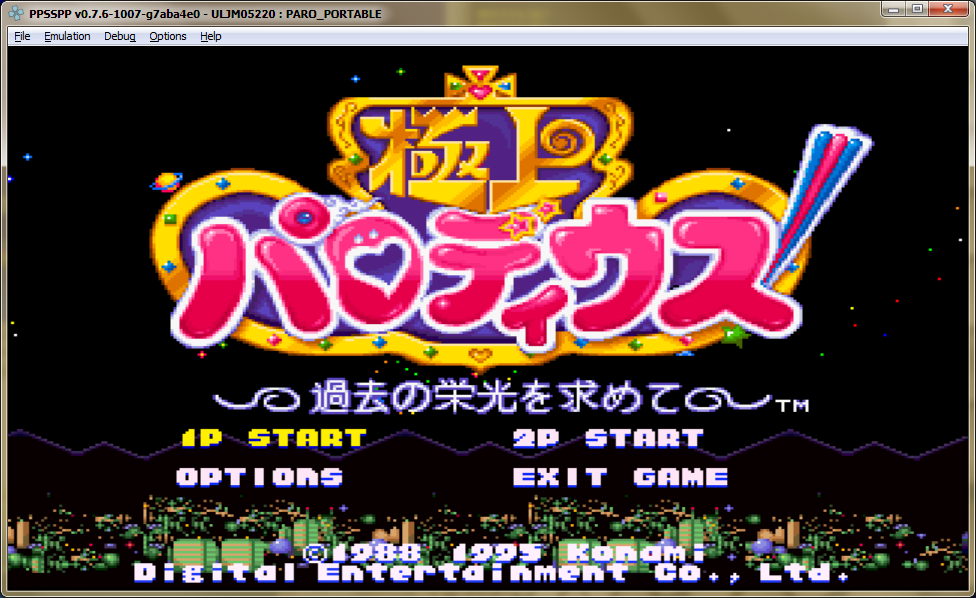Screen dimensions: 976x598
Task: Maximize the PPSSPP window
Action: coord(917,9)
